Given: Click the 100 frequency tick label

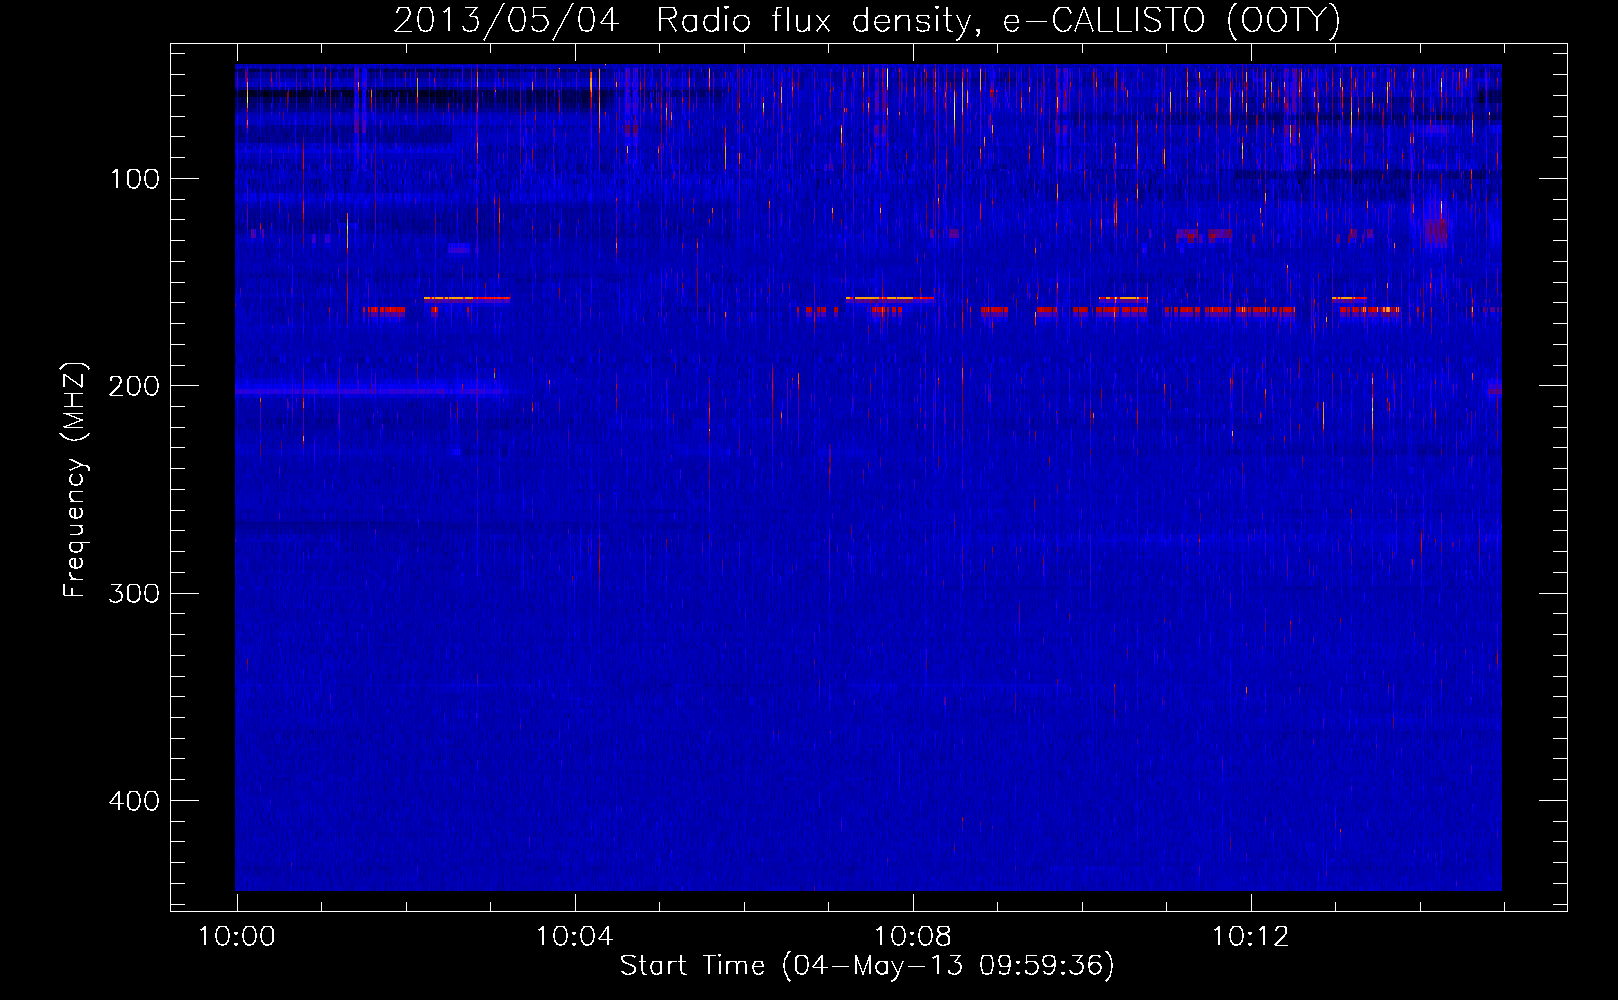Looking at the screenshot, I should [135, 180].
